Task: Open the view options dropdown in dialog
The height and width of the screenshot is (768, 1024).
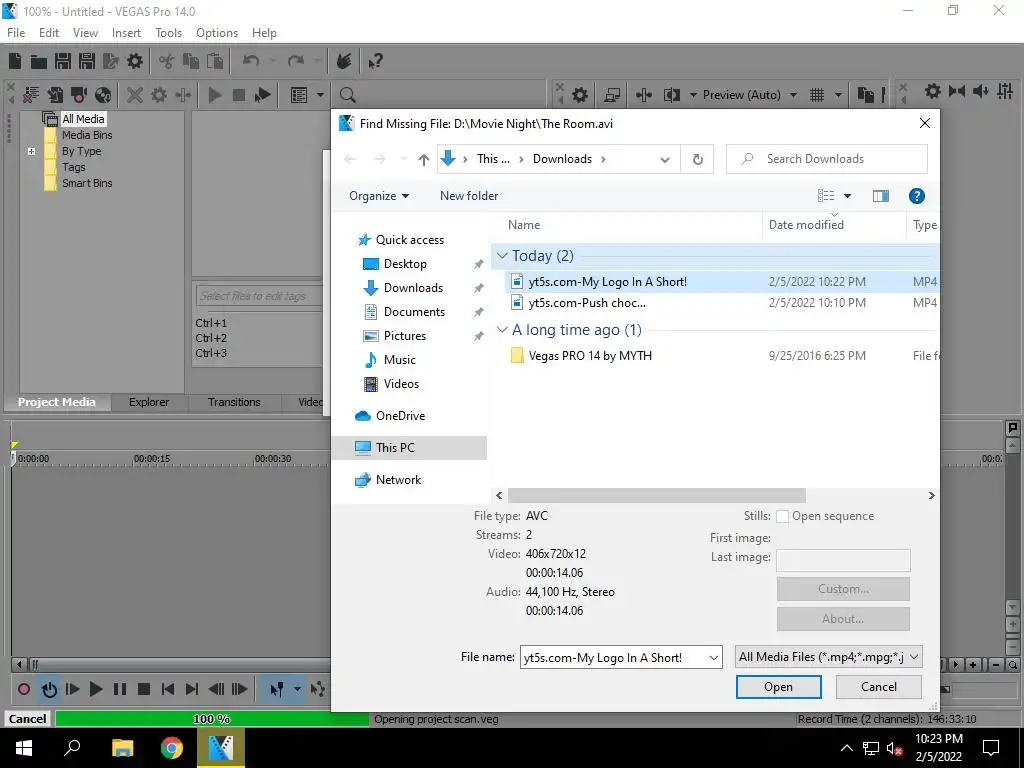Action: [x=848, y=196]
